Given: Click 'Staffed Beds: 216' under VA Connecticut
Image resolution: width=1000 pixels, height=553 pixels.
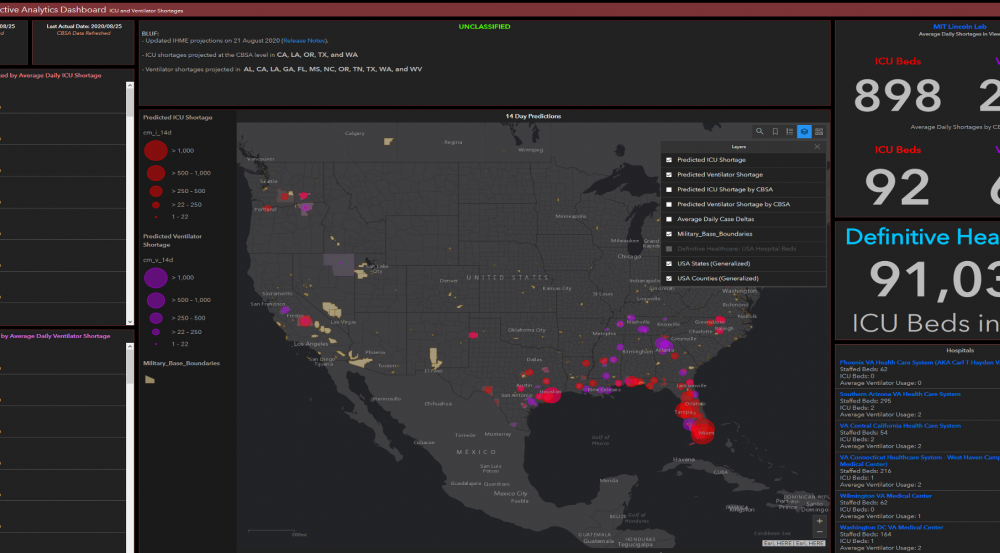Looking at the screenshot, I should [x=864, y=471].
